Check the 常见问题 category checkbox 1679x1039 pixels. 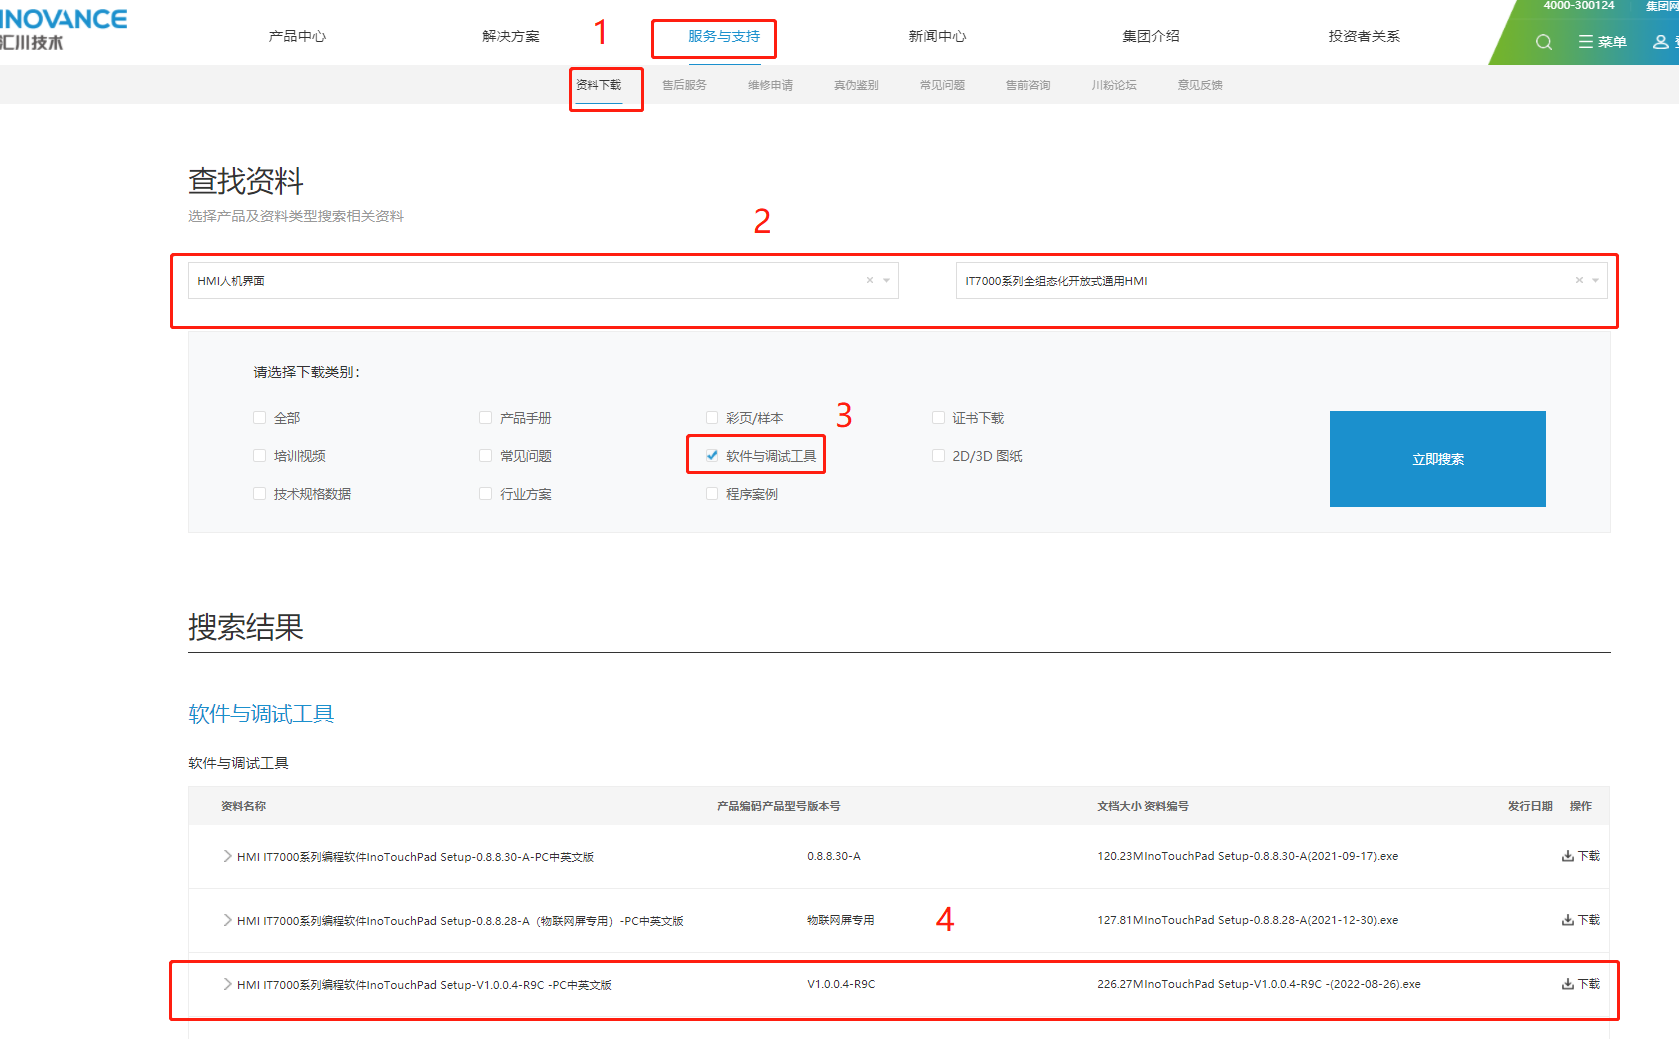tap(486, 456)
